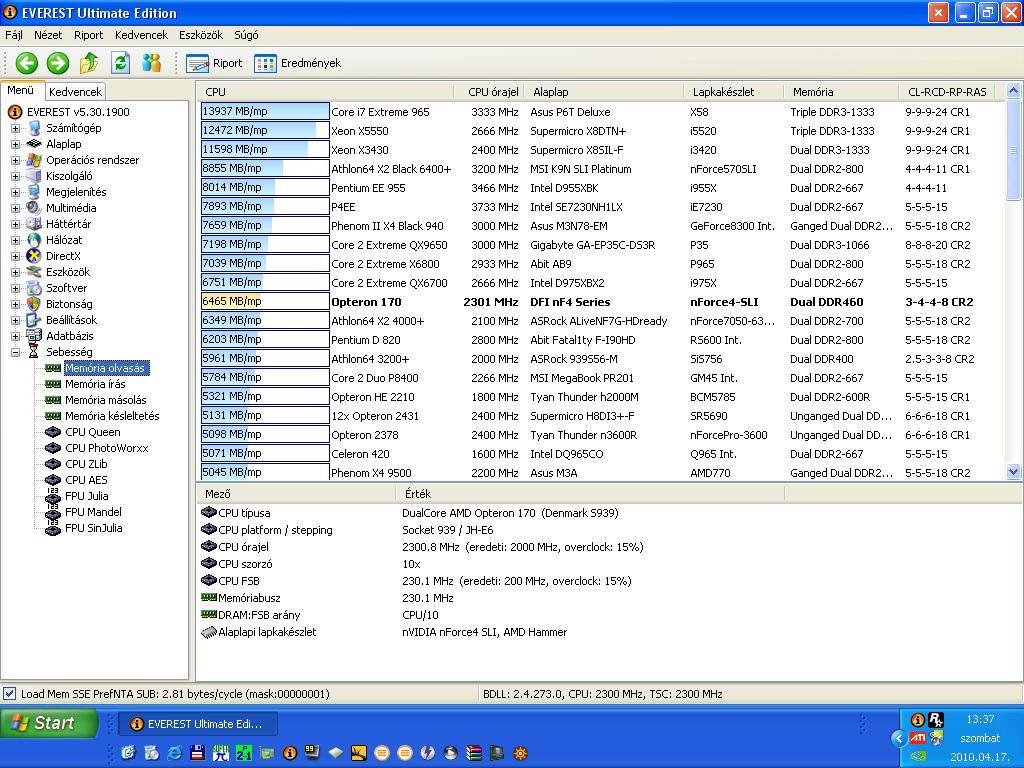Viewport: 1024px width, 768px height.
Task: Toggle the Load Mem SSE PrefNTA checkbox
Action: (9, 694)
